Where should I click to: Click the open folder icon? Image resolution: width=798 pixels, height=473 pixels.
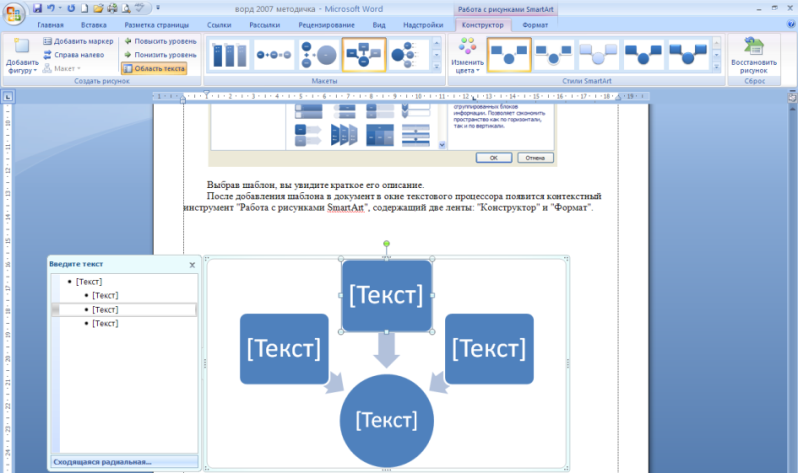point(98,8)
